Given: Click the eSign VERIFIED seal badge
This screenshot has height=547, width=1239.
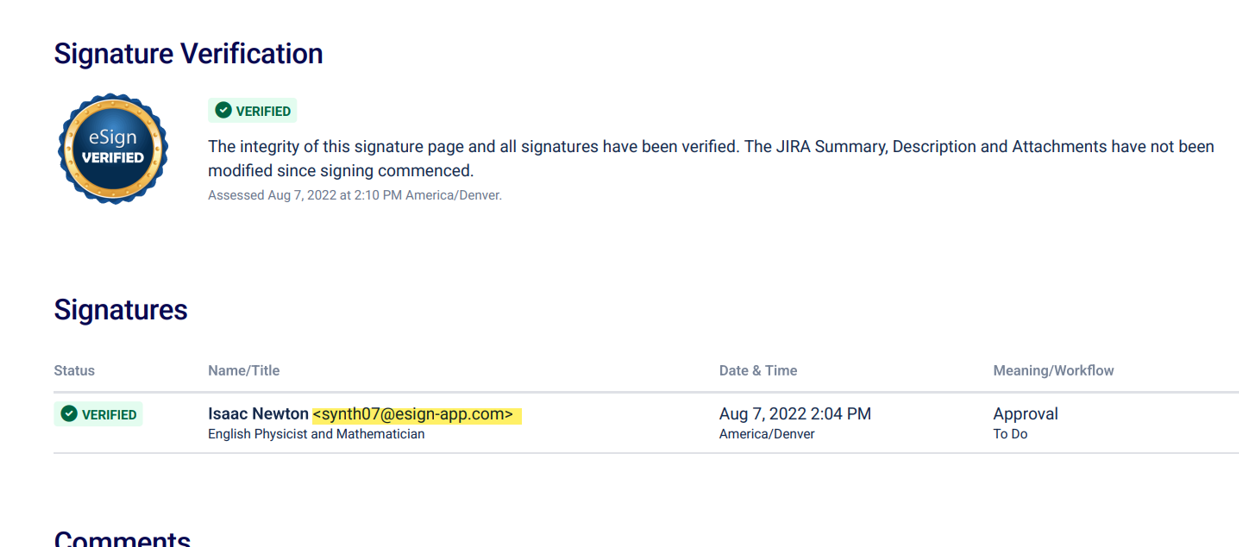Looking at the screenshot, I should click(113, 148).
